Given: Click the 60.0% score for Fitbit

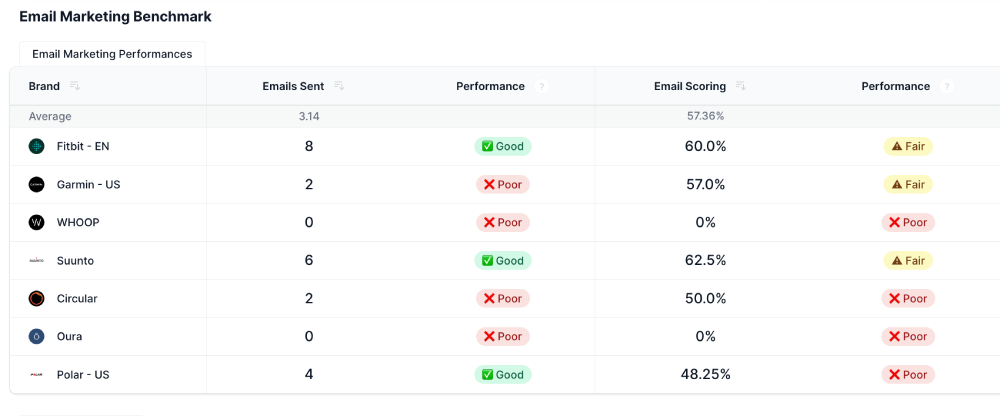Looking at the screenshot, I should point(705,146).
